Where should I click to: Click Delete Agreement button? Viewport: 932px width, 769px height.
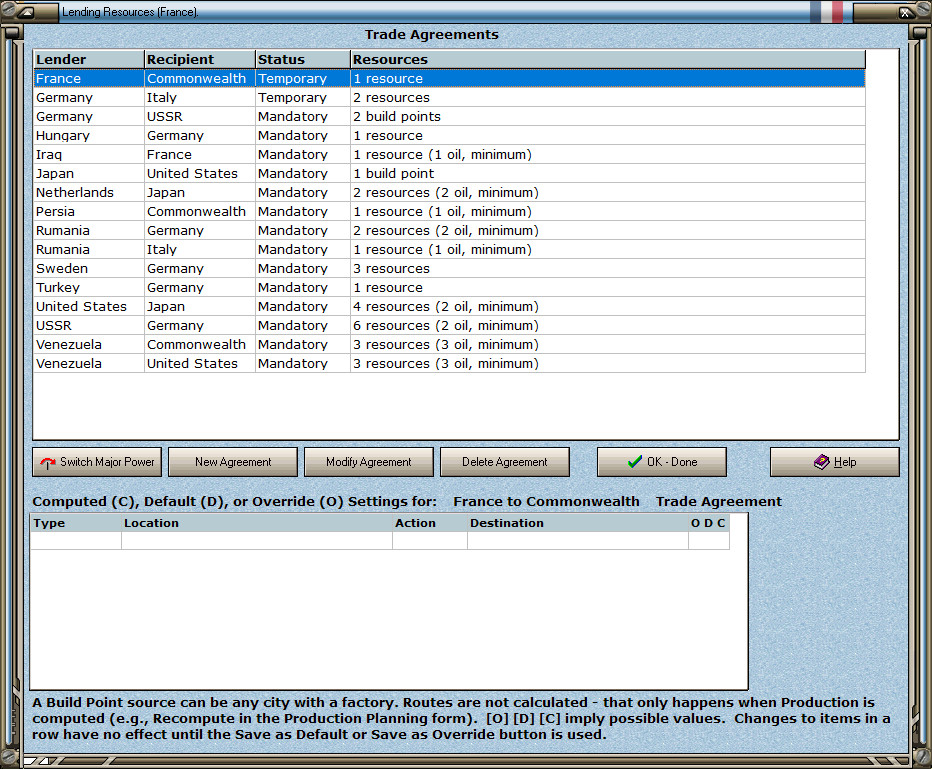click(505, 462)
